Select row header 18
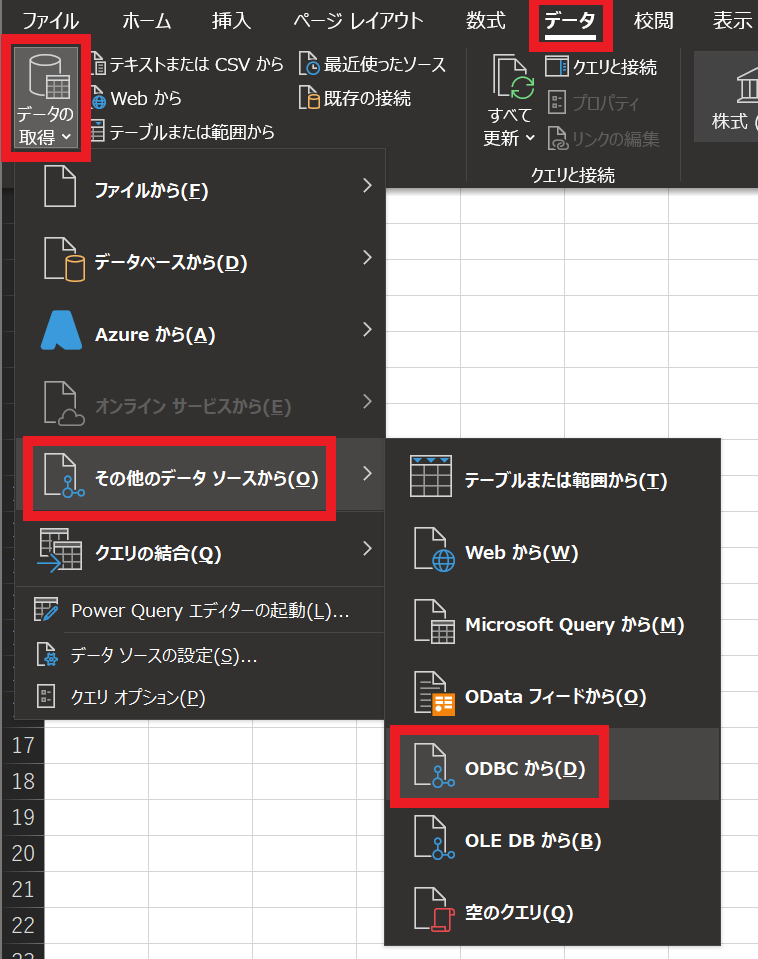This screenshot has width=758, height=959. [23, 781]
